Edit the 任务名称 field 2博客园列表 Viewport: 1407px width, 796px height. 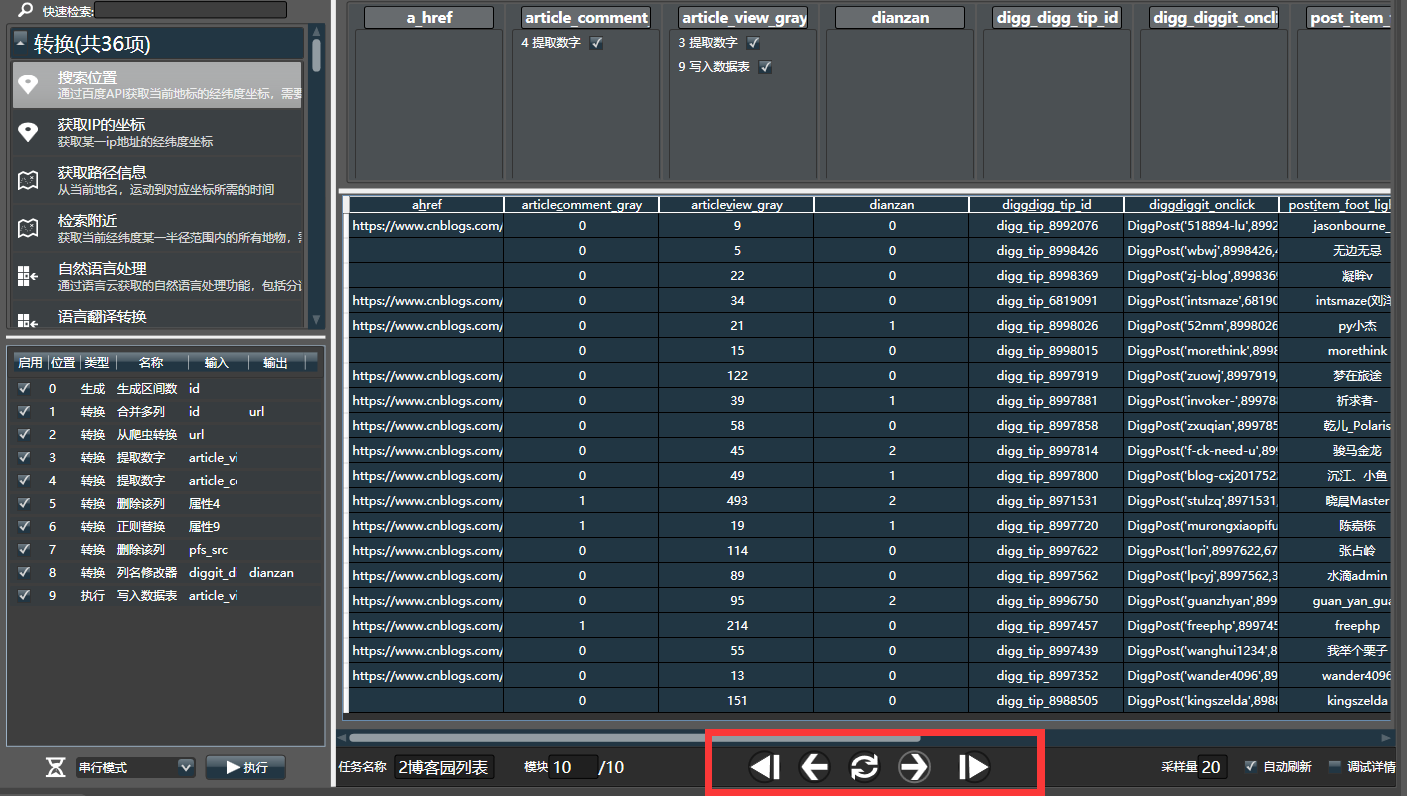coord(443,767)
